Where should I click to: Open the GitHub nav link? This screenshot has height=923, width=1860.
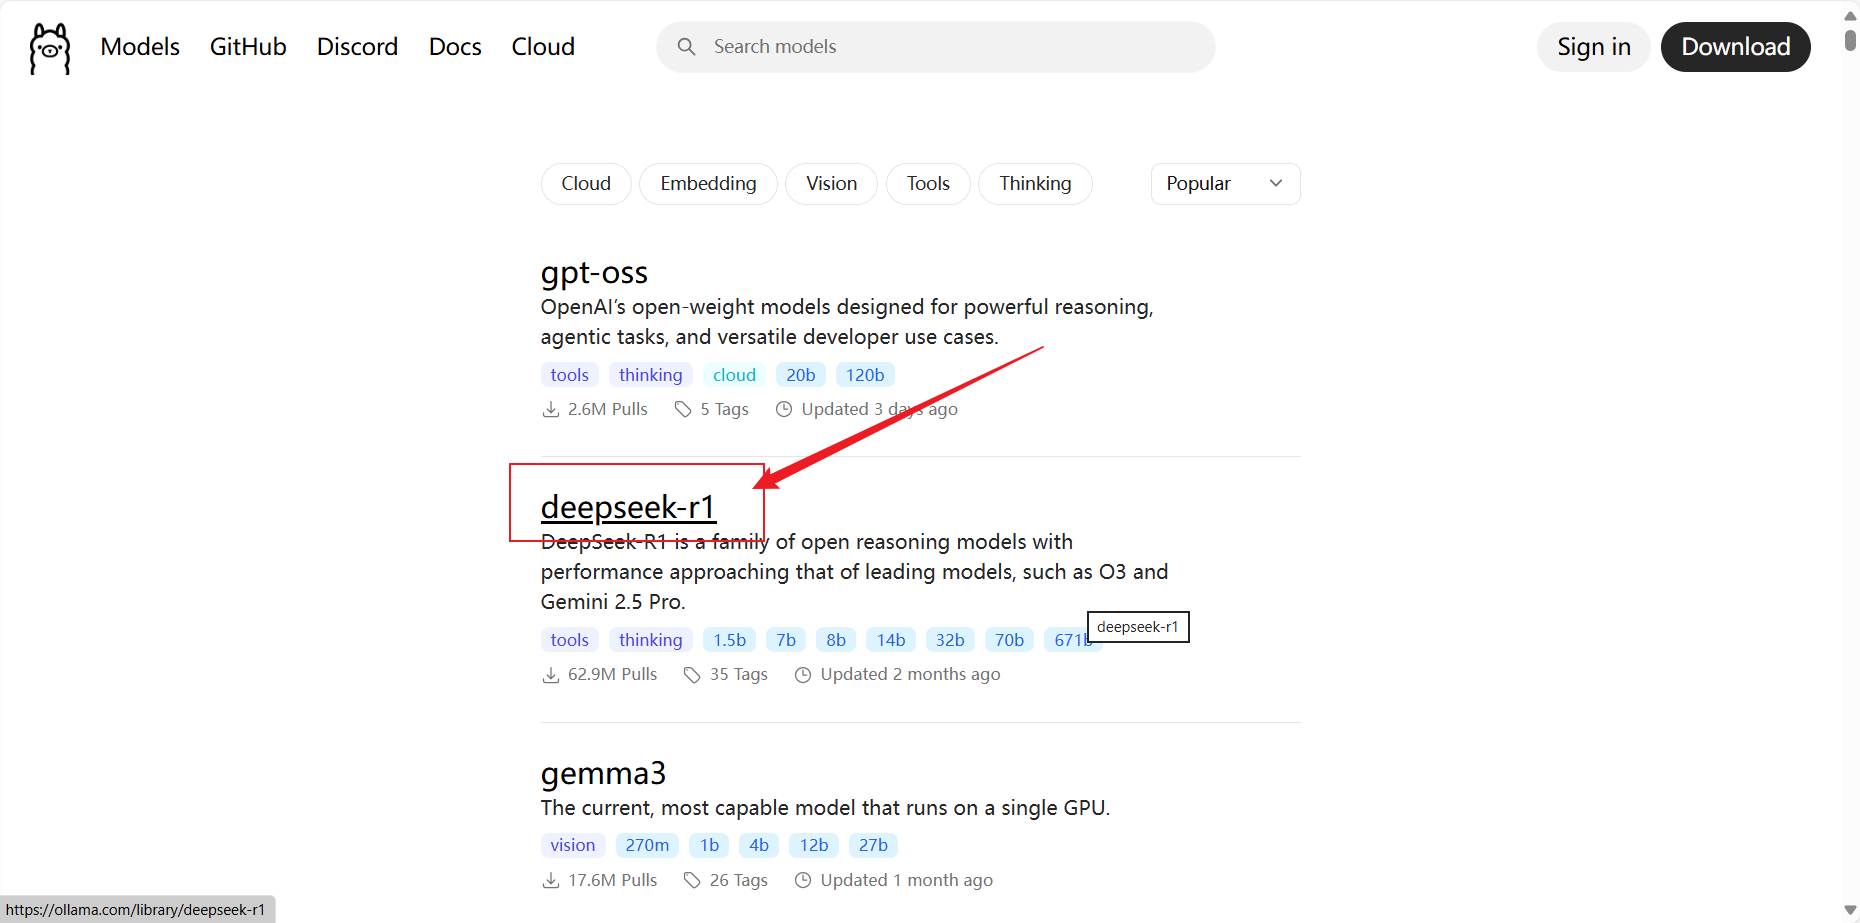point(248,47)
